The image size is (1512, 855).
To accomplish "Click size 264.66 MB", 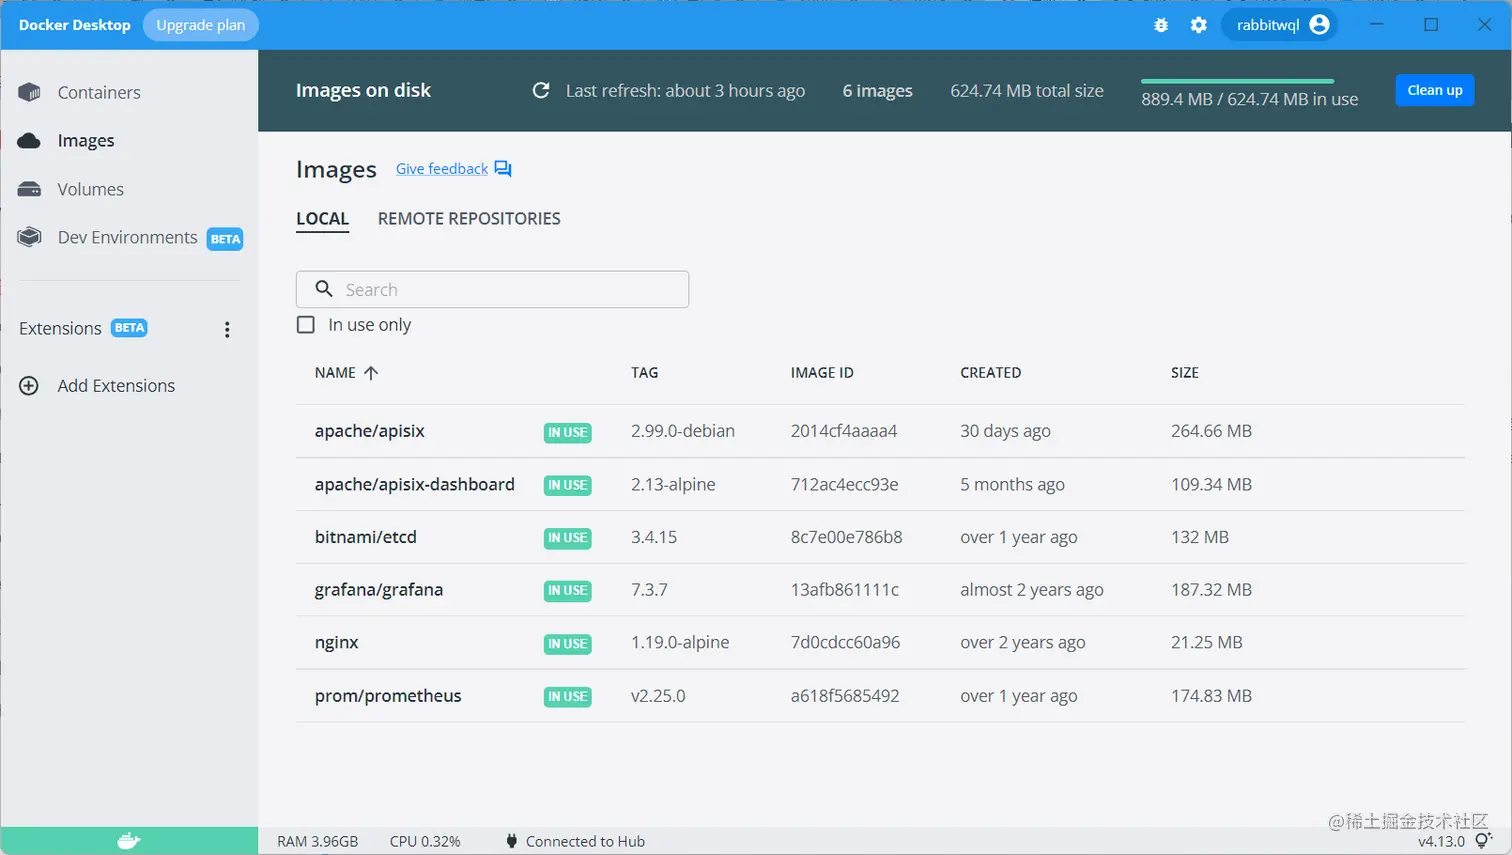I will tap(1211, 431).
